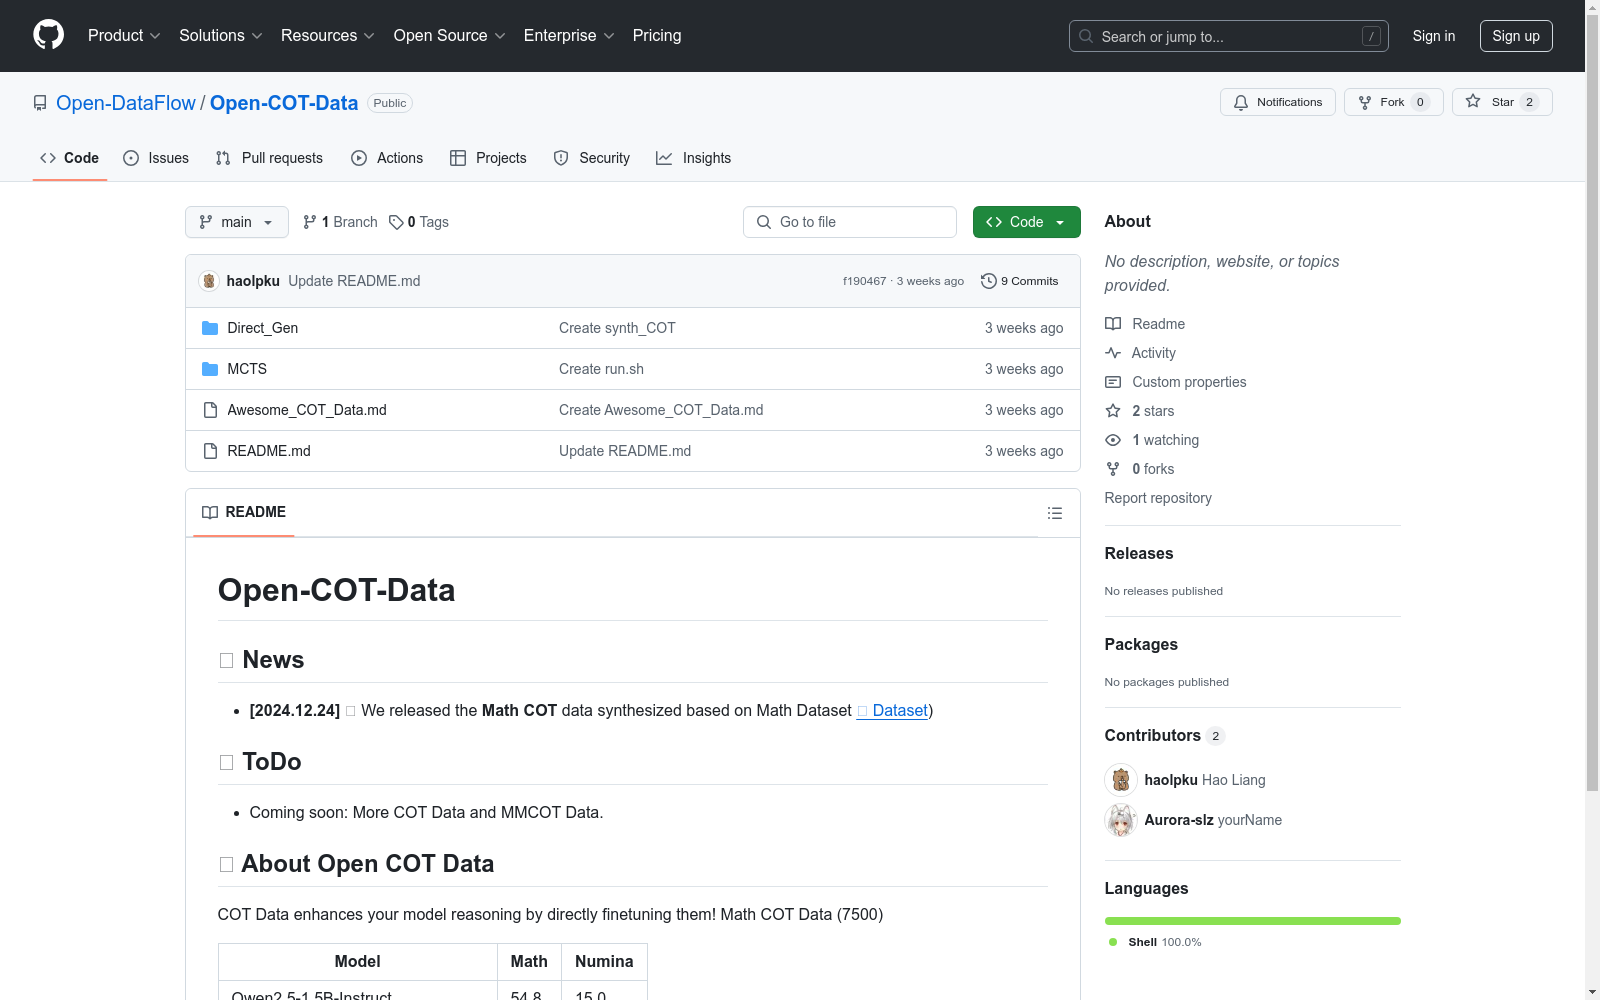Click the Sign up button

(1516, 36)
